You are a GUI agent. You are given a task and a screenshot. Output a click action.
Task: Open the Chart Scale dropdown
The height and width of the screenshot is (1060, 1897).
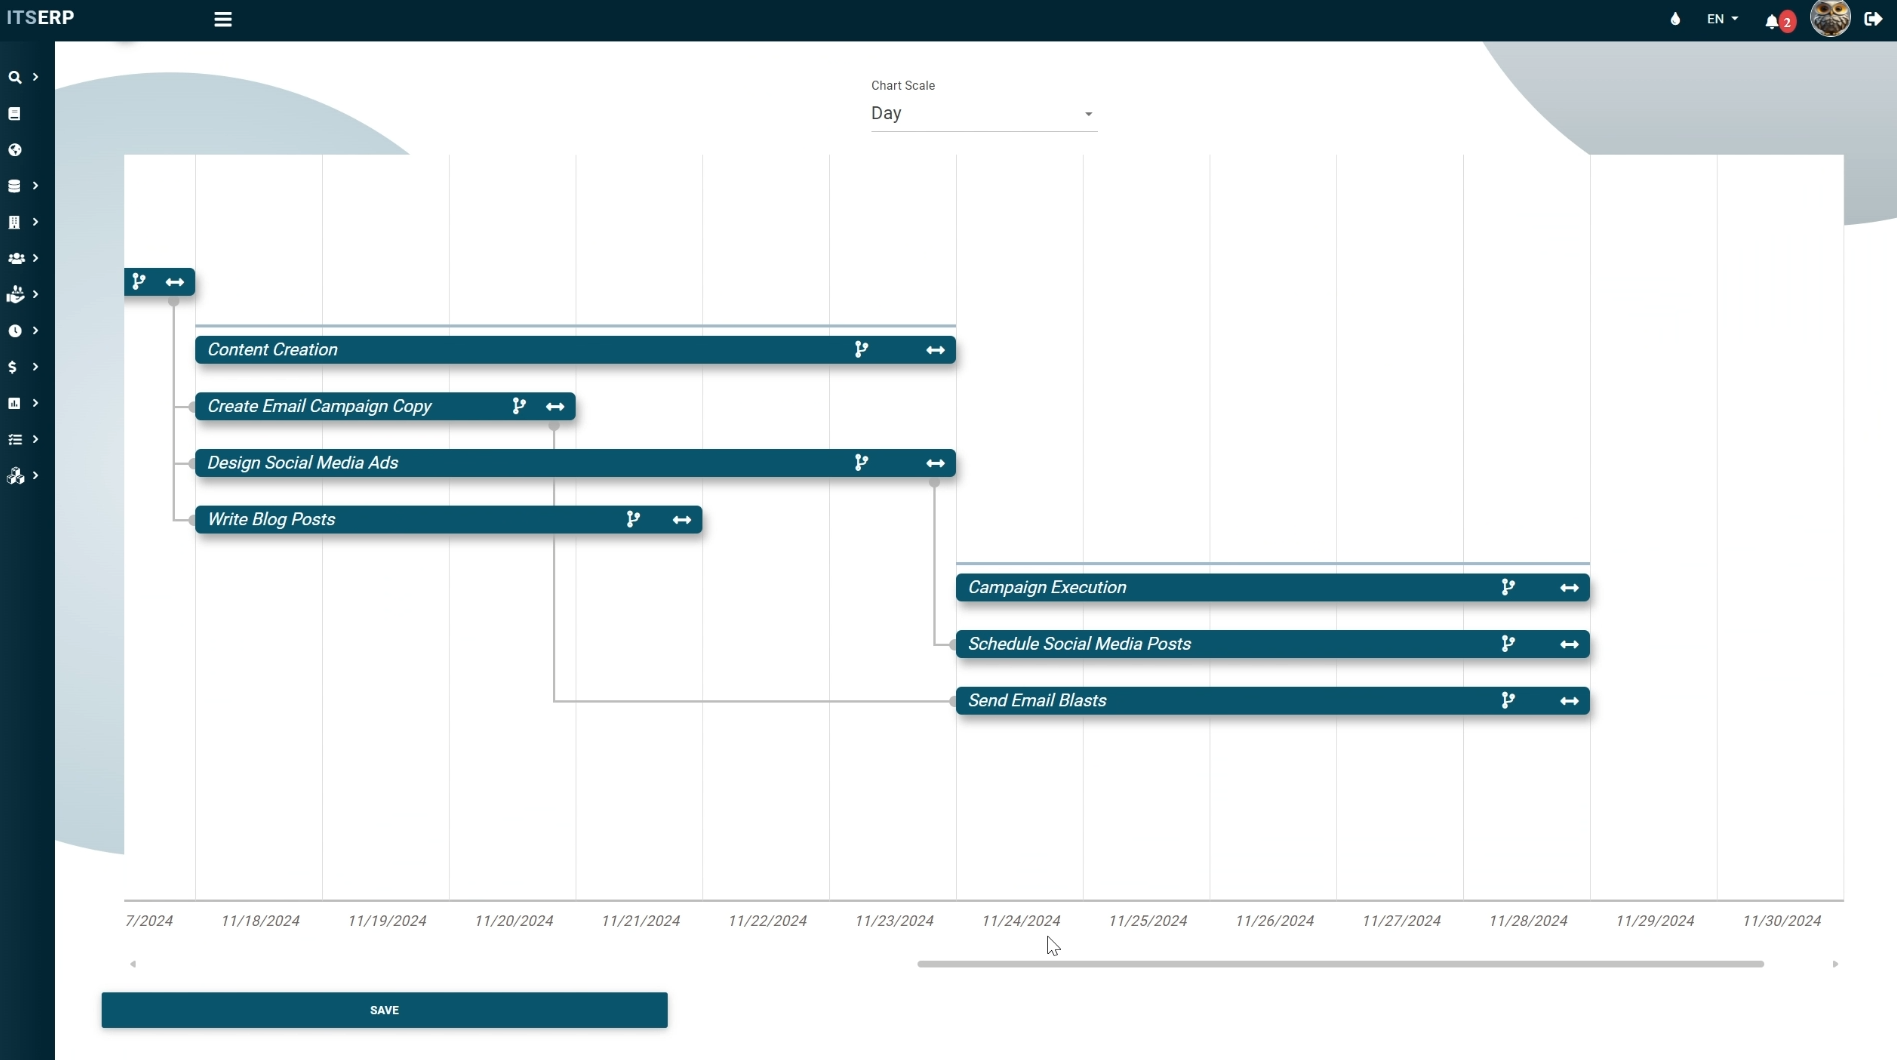click(983, 114)
